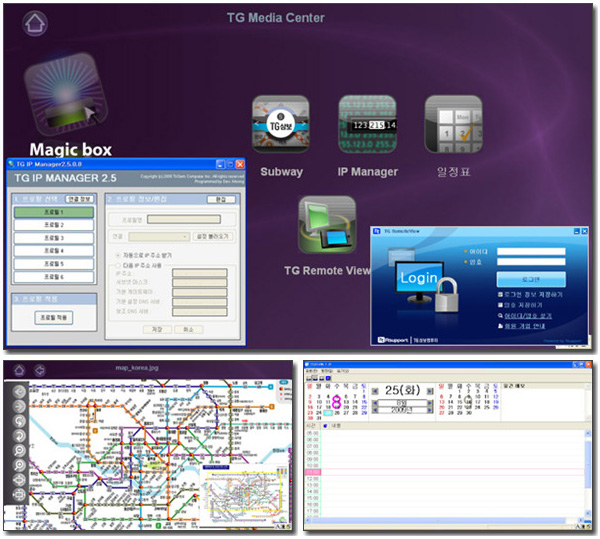600x539 pixels.
Task: Open the Magic box app icon
Action: [x=66, y=94]
